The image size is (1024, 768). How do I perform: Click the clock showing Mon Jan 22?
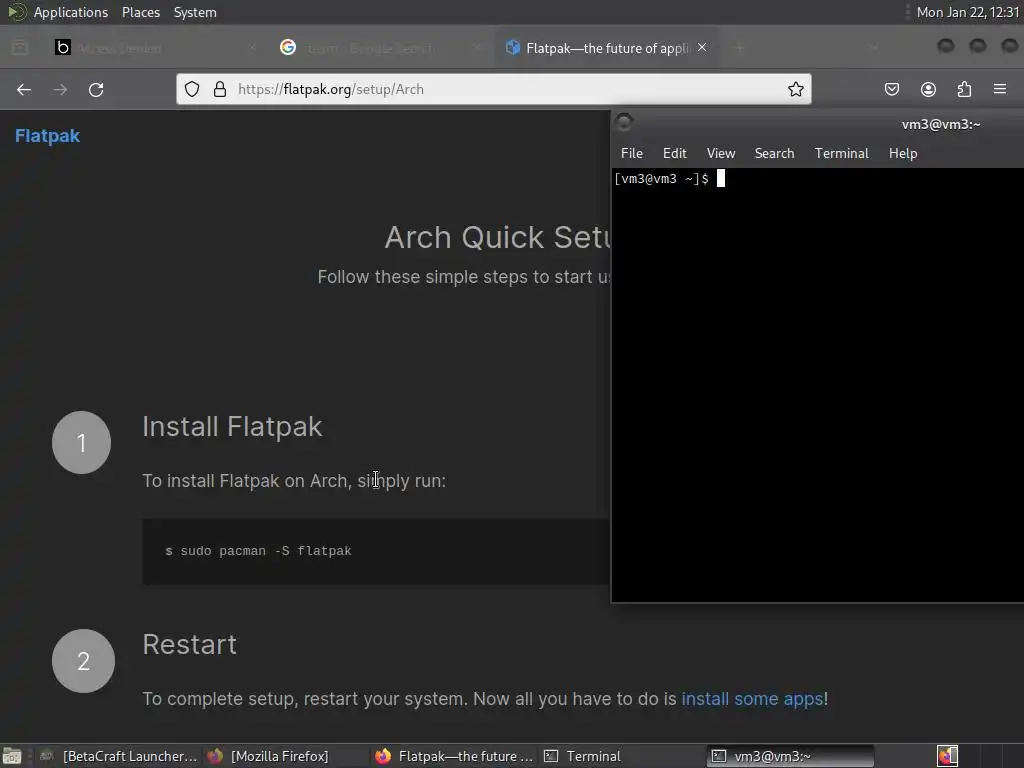968,12
